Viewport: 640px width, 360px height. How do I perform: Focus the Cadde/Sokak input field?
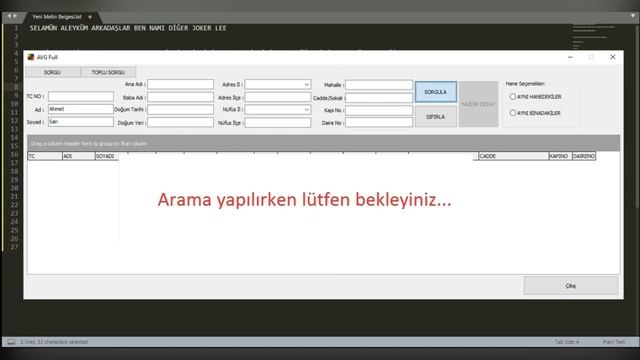tap(379, 98)
